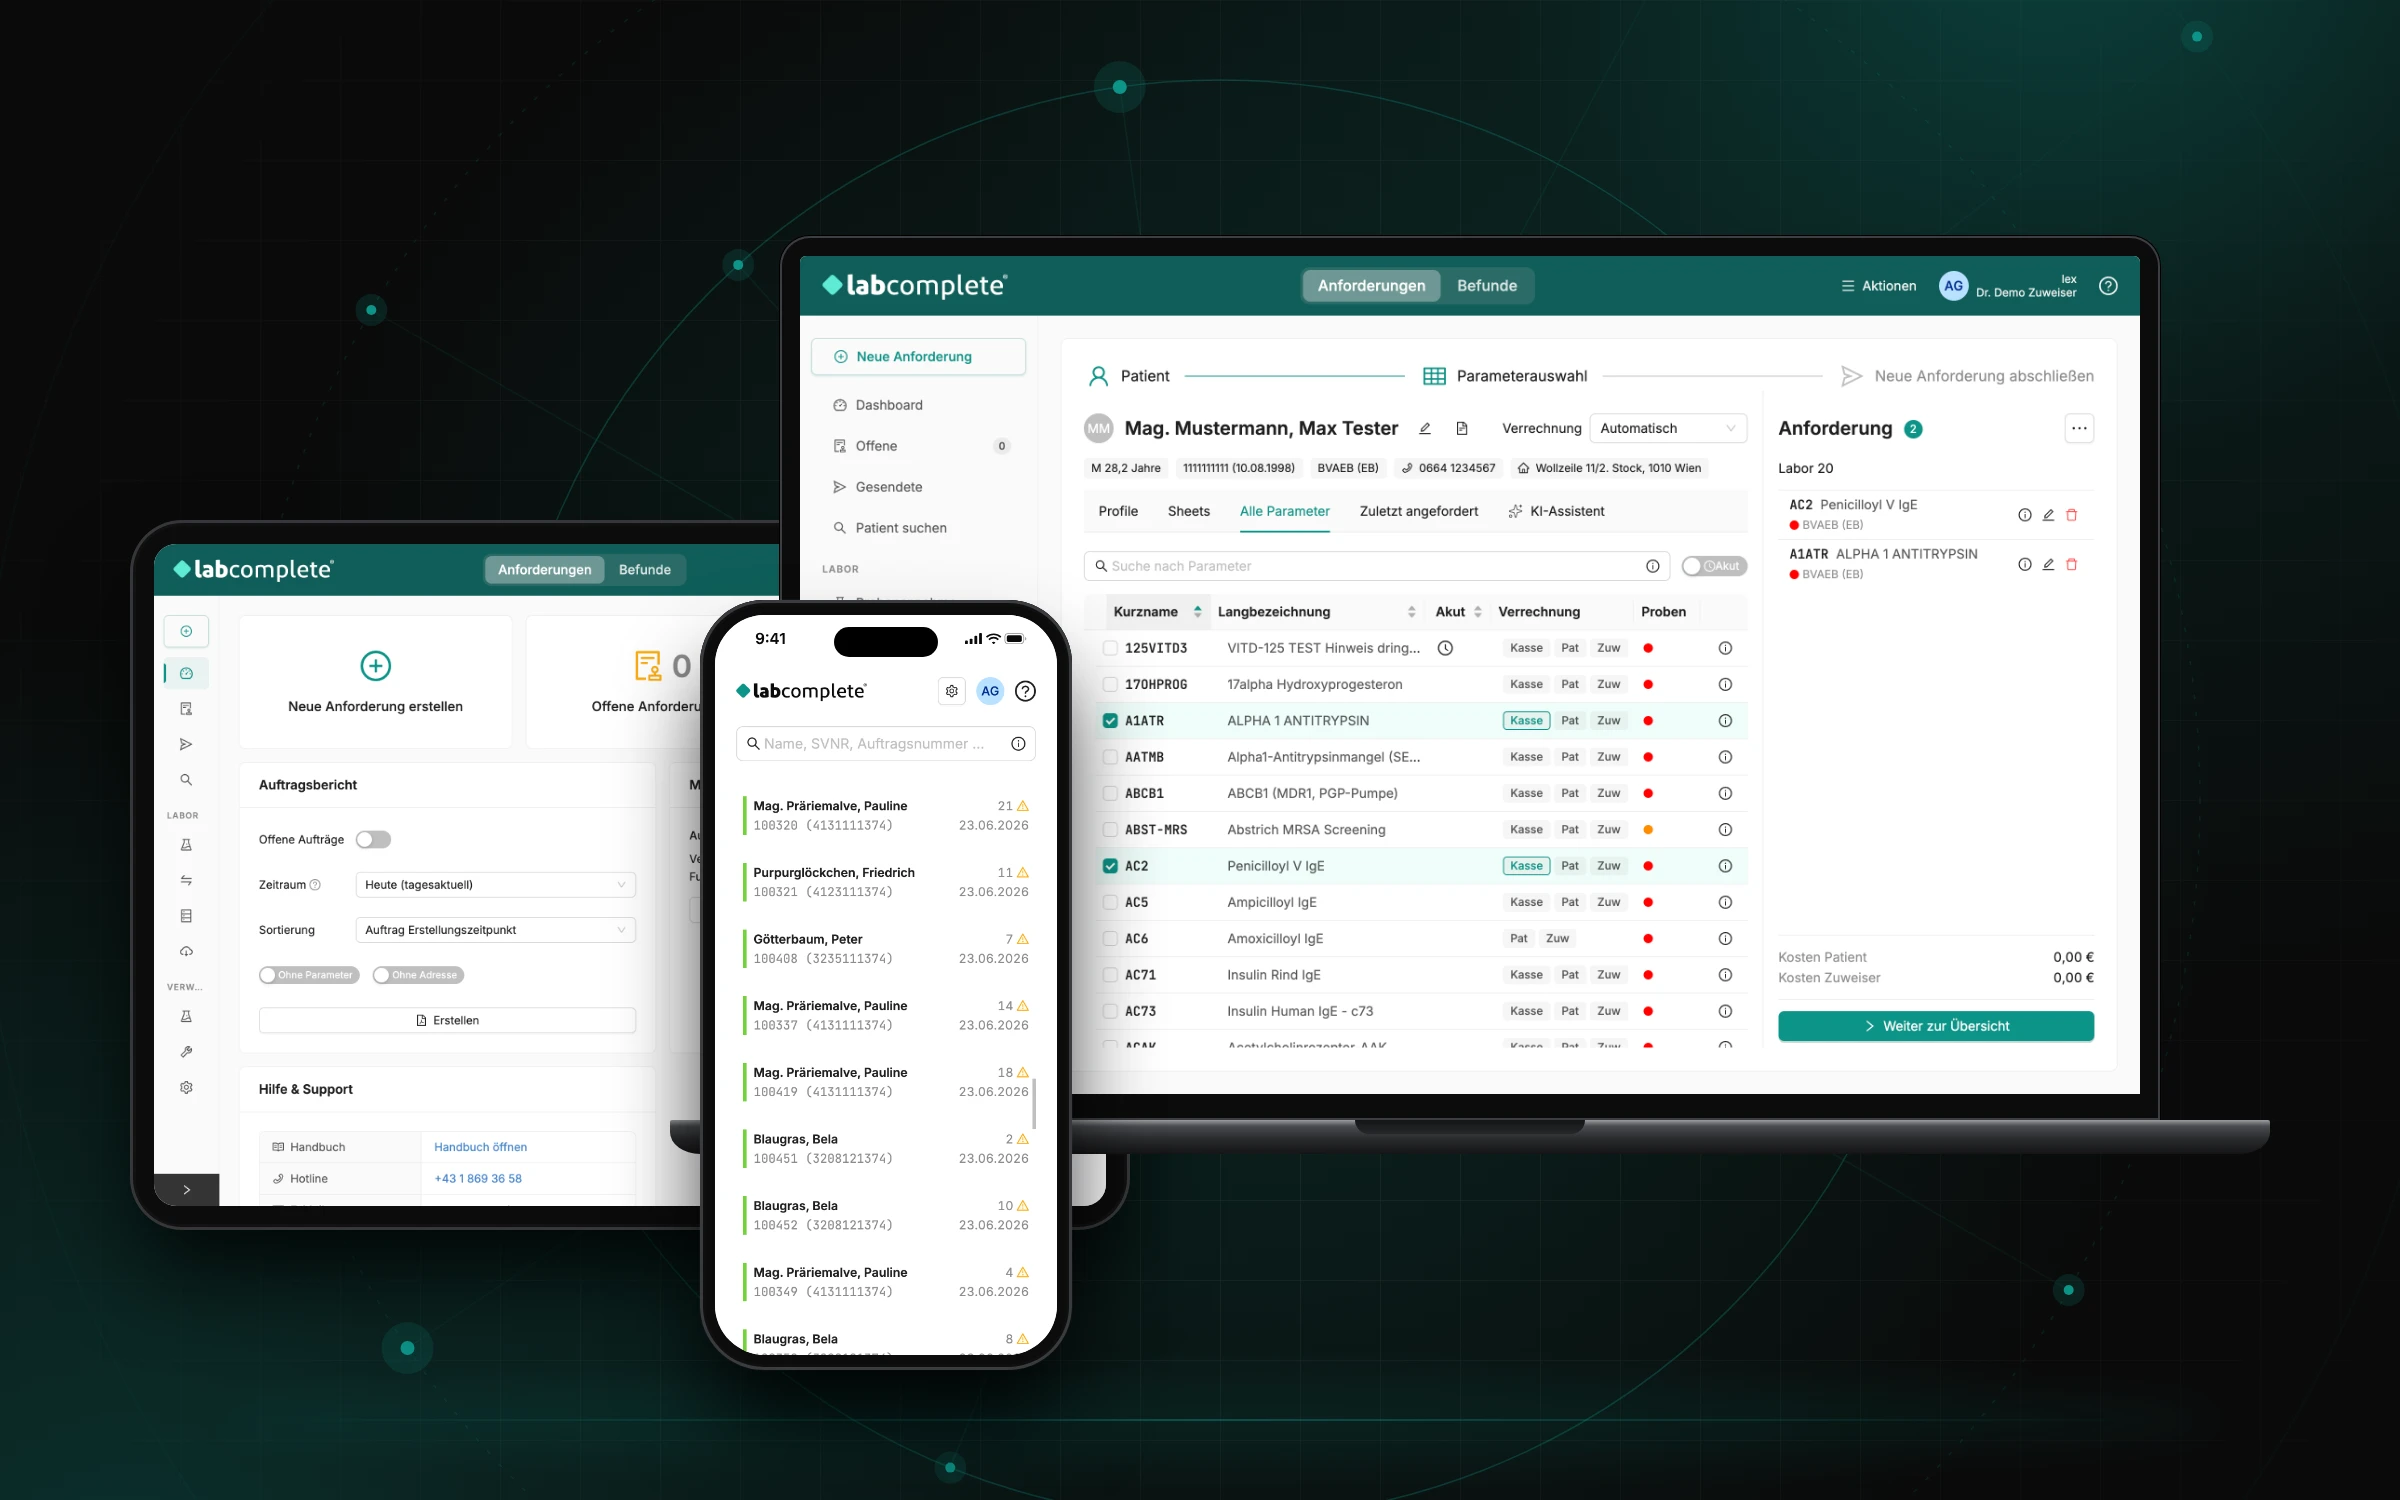Open info icon for ABST-MRS row
This screenshot has height=1500, width=2400.
tap(1725, 830)
